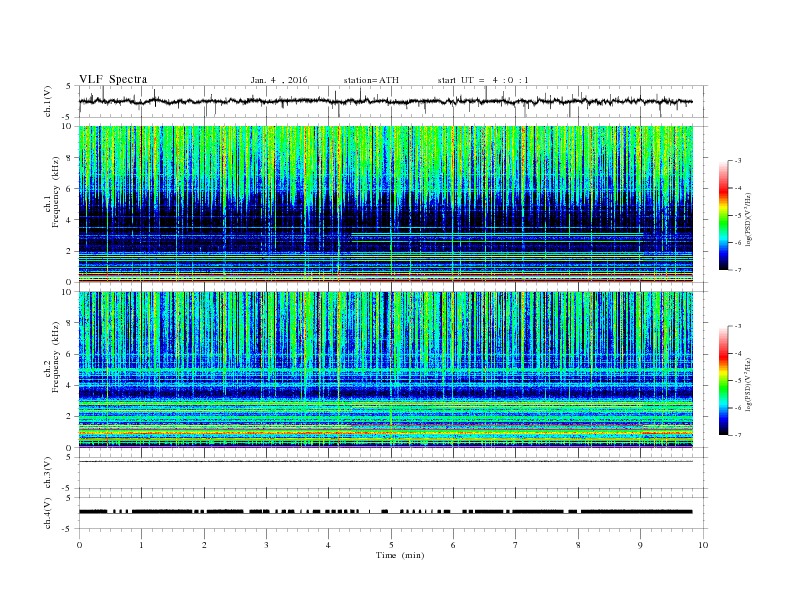792x612 pixels.
Task: Click the ch.1 voltage waveform trace
Action: 385,101
